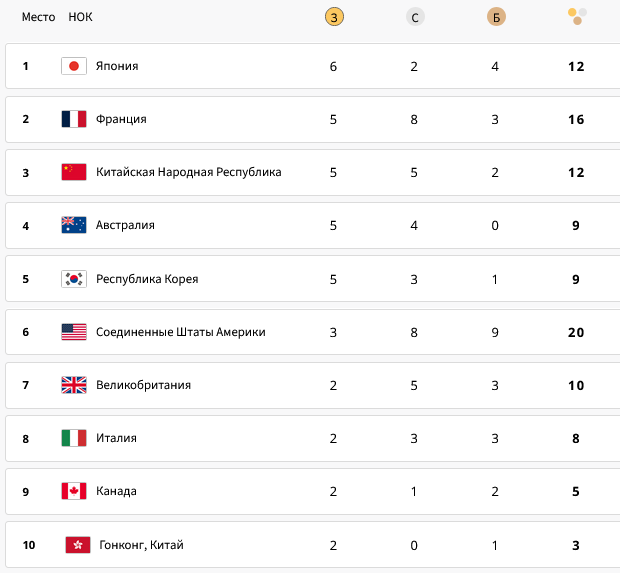Click the France flag icon
620x573 pixels.
tap(74, 119)
